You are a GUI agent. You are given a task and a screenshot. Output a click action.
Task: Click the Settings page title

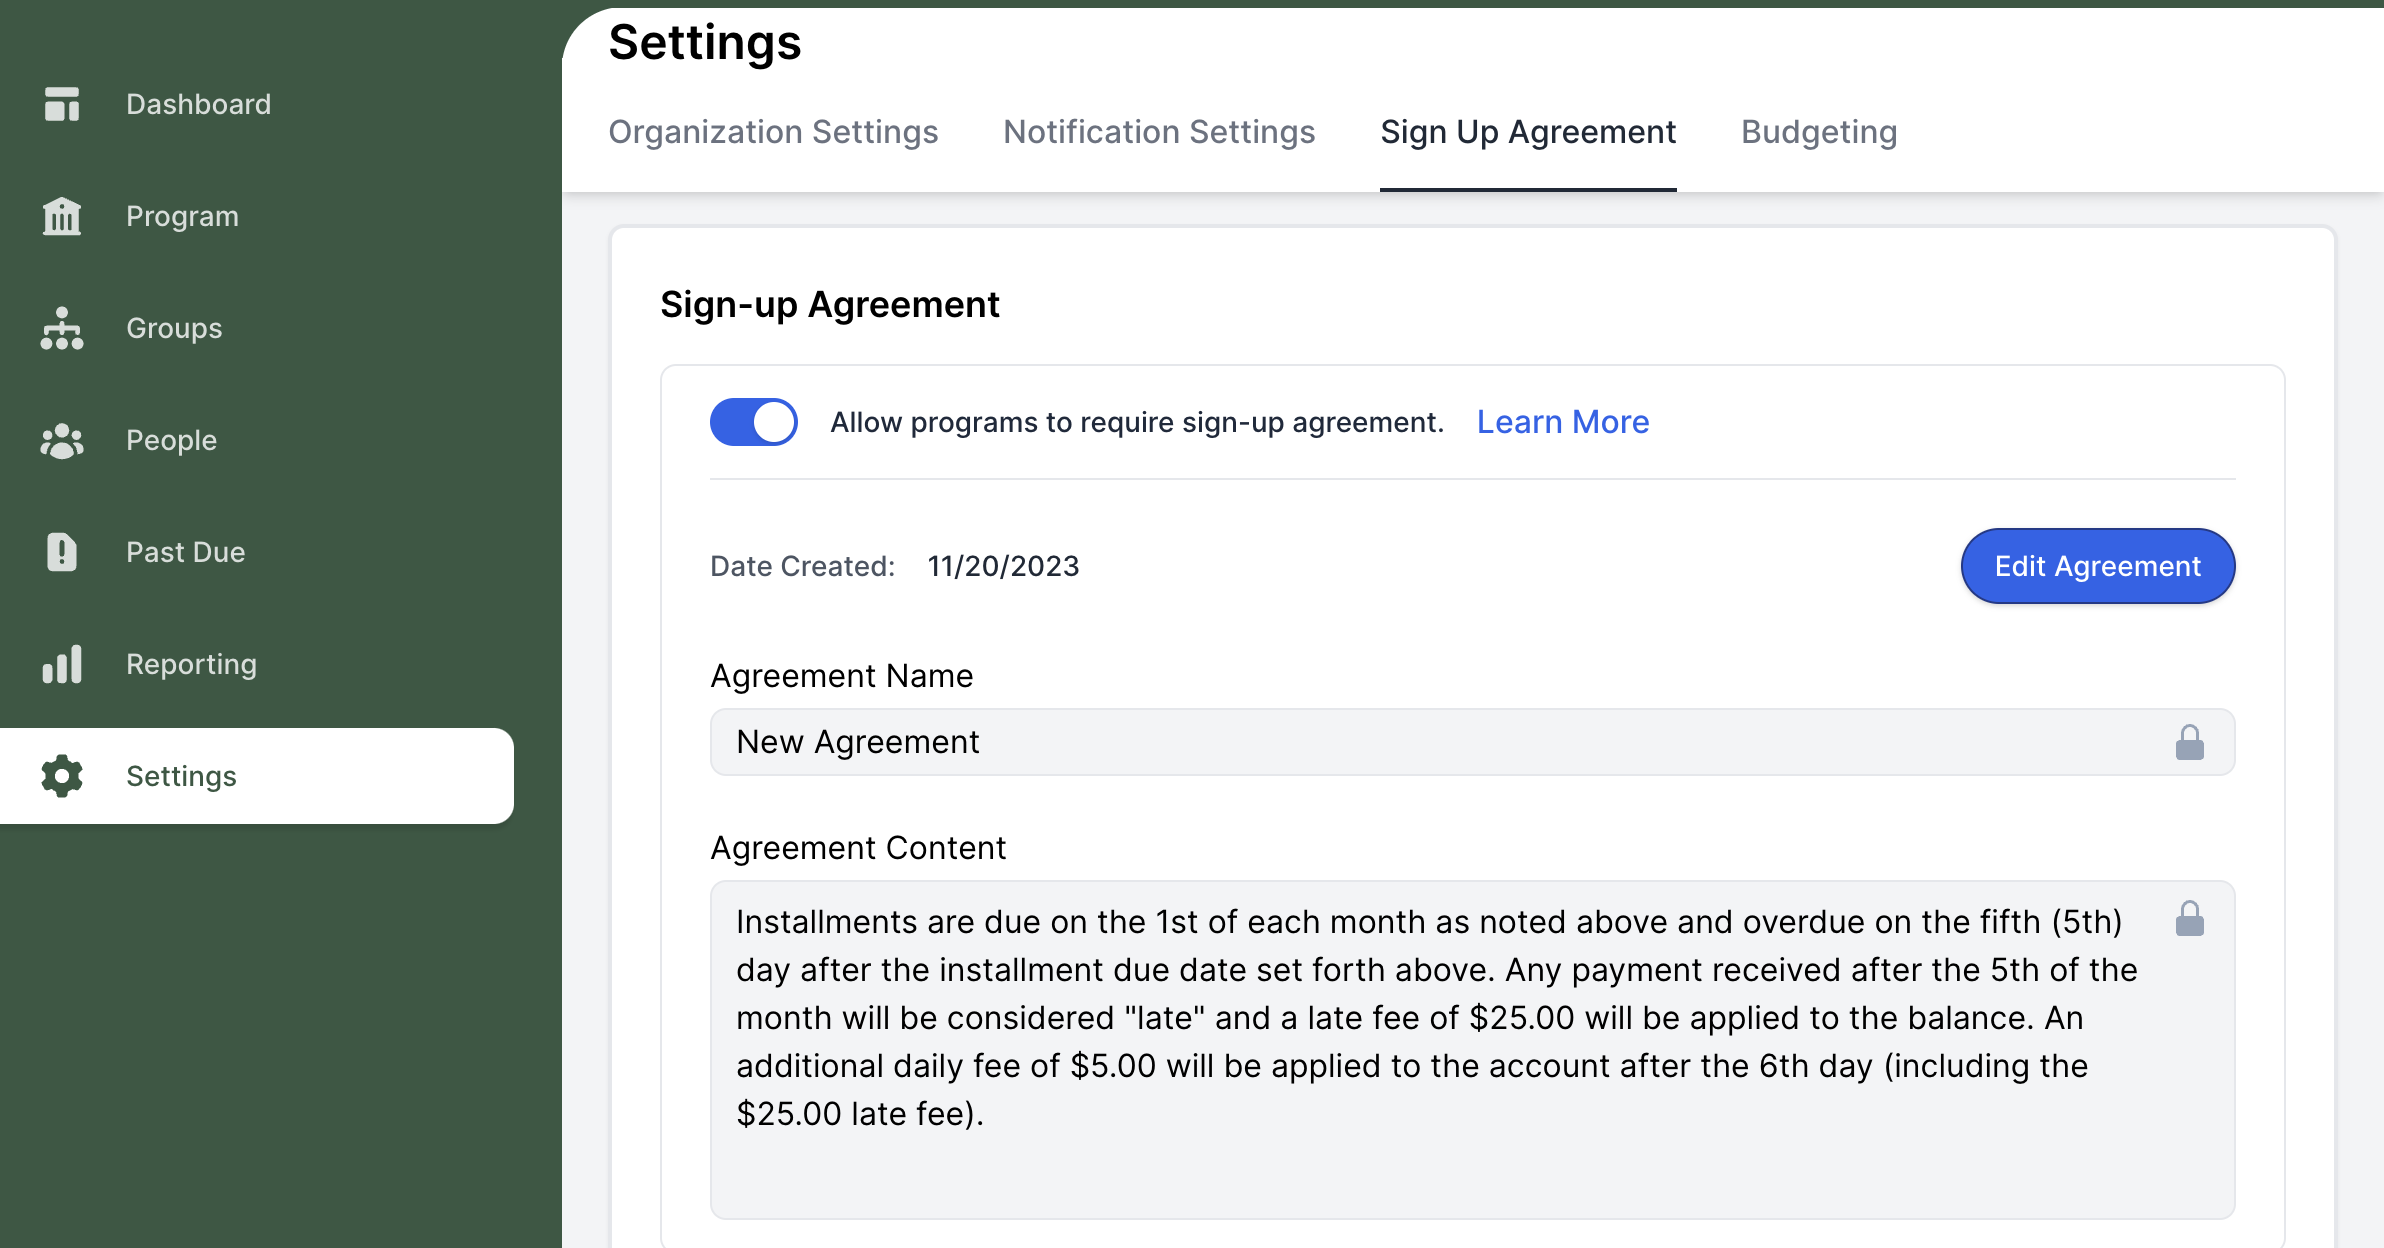click(x=705, y=42)
